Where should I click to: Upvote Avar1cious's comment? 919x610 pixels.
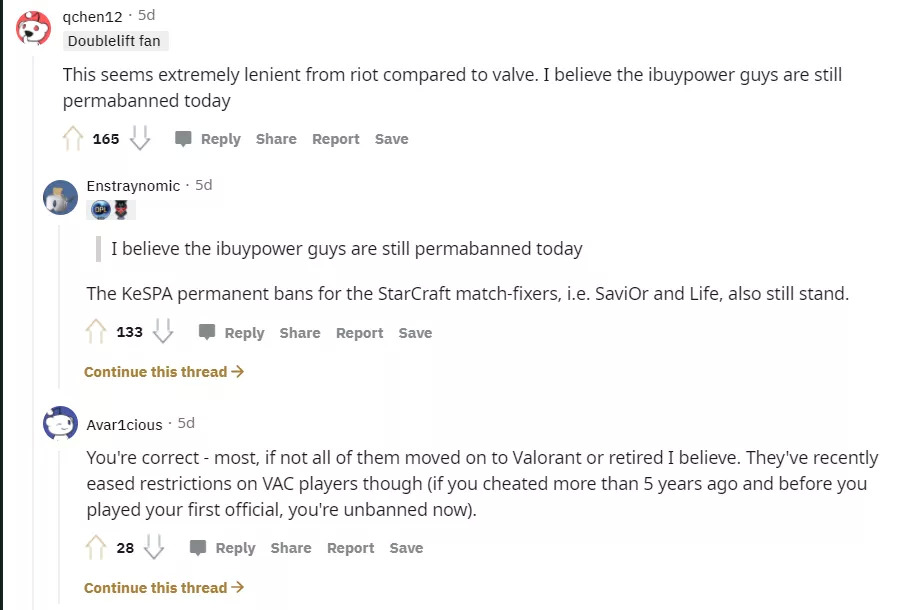tap(97, 547)
